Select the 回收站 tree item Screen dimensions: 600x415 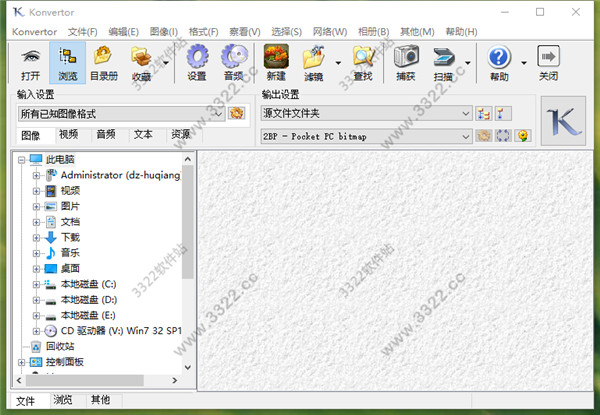pos(60,347)
